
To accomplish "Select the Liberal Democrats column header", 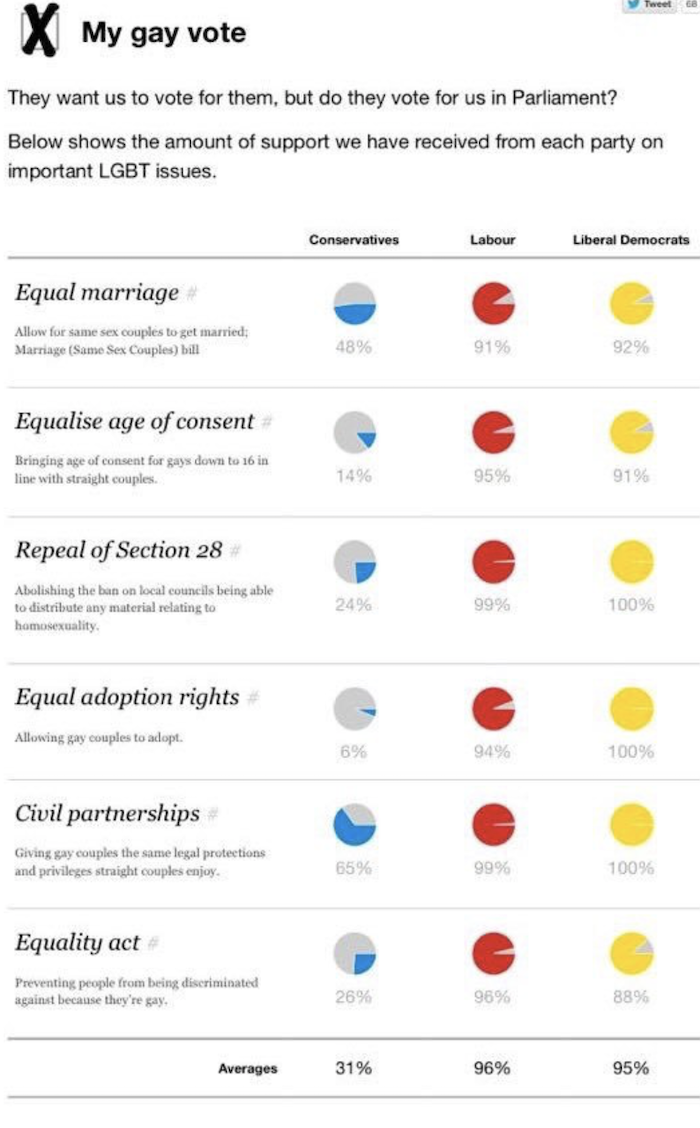I will pos(631,240).
